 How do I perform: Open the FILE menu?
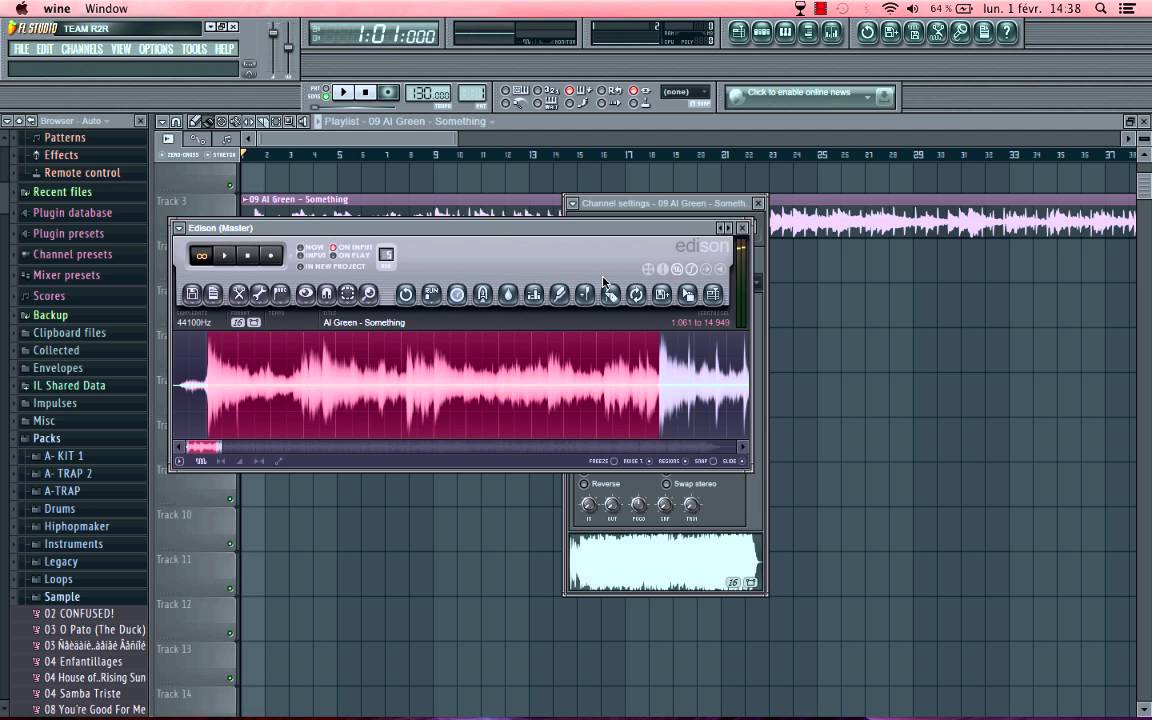coord(21,48)
